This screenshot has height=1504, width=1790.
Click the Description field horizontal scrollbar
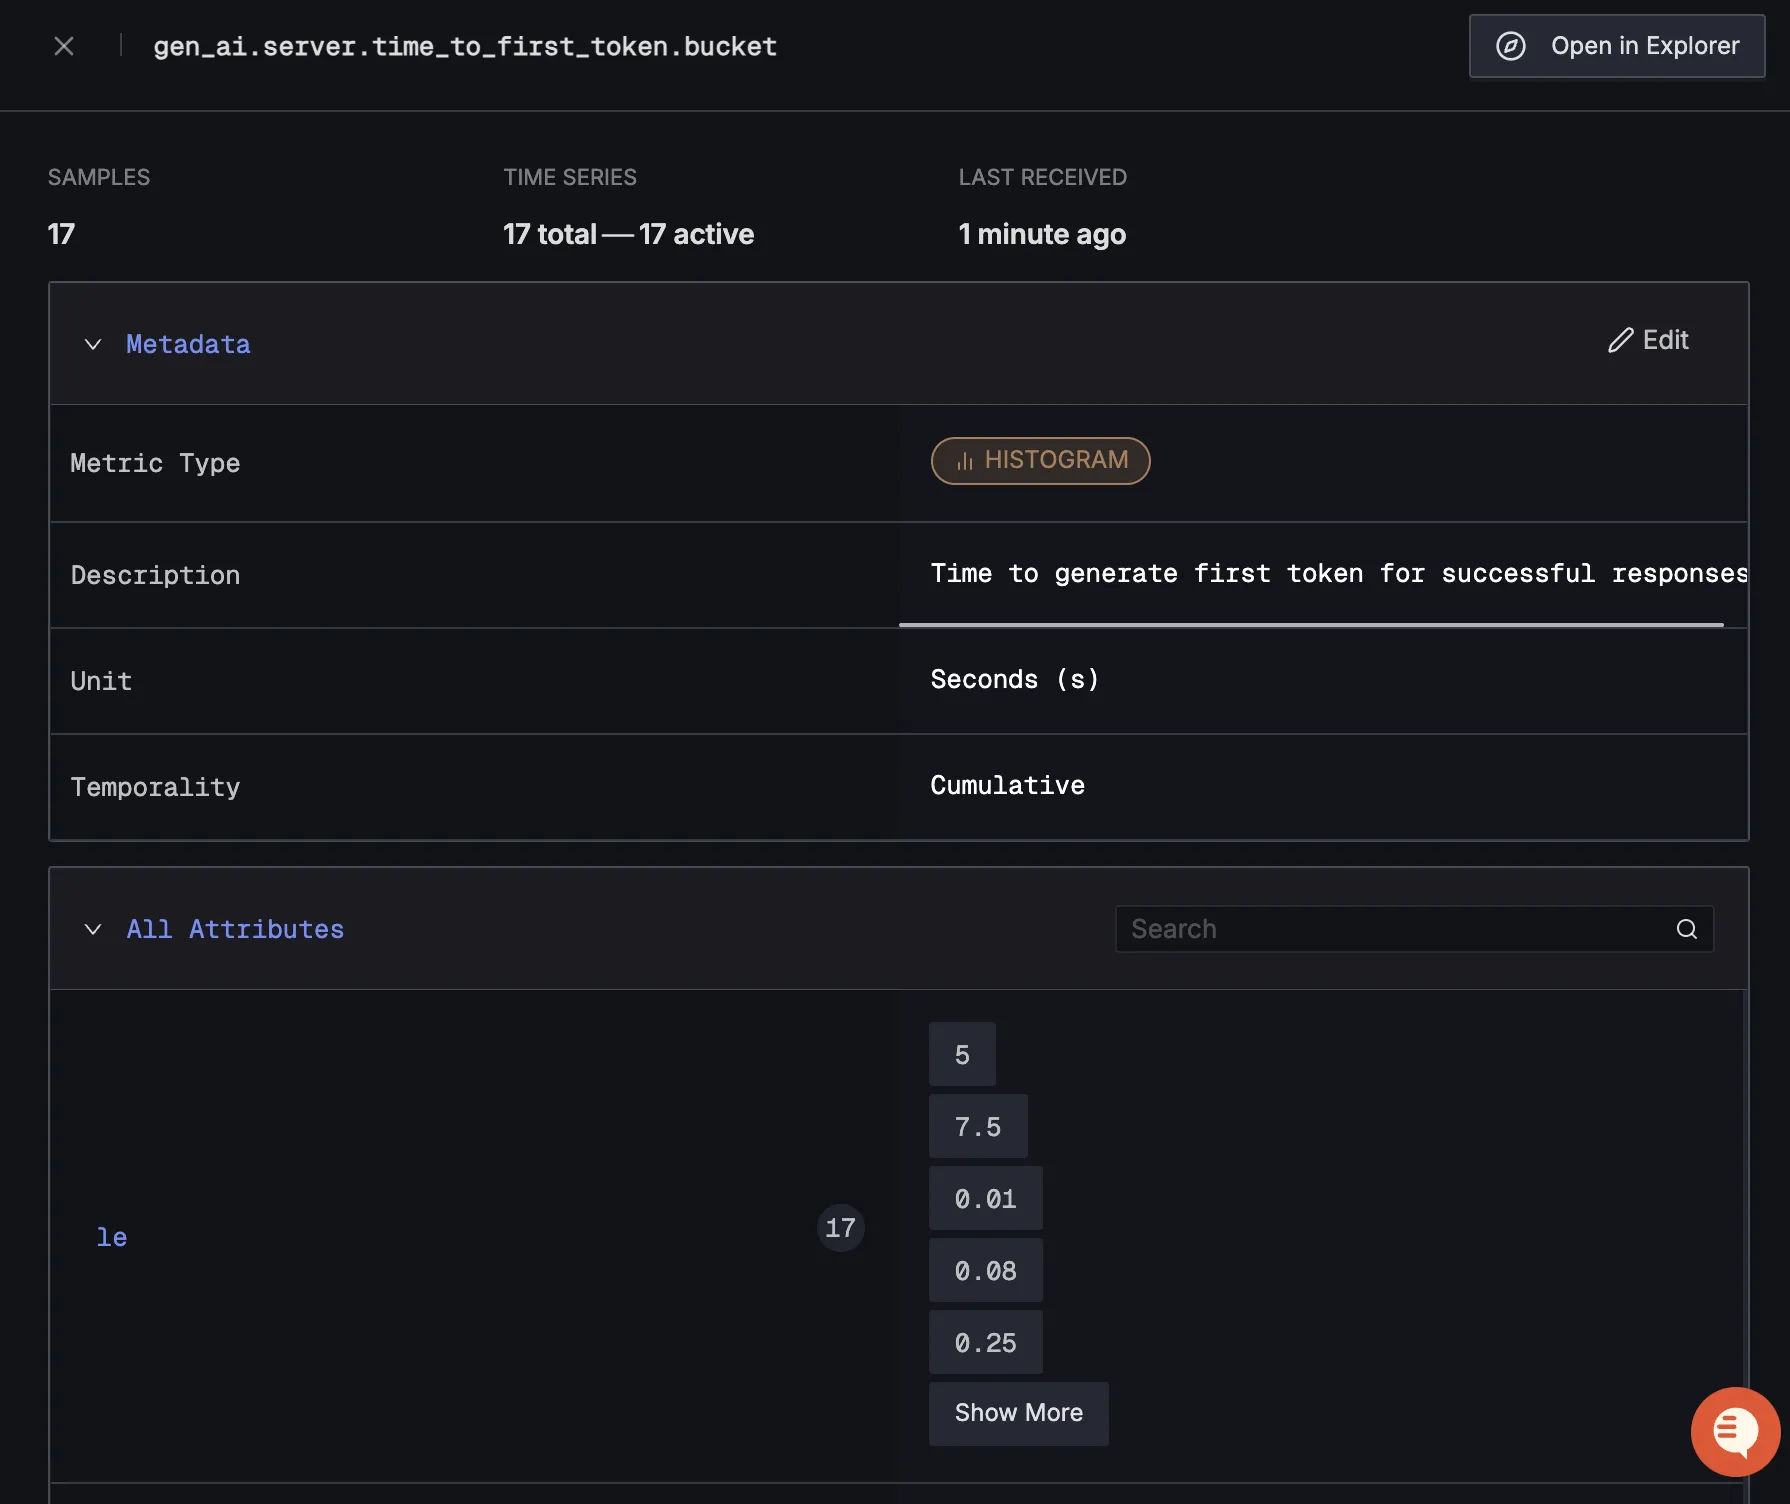click(1310, 625)
